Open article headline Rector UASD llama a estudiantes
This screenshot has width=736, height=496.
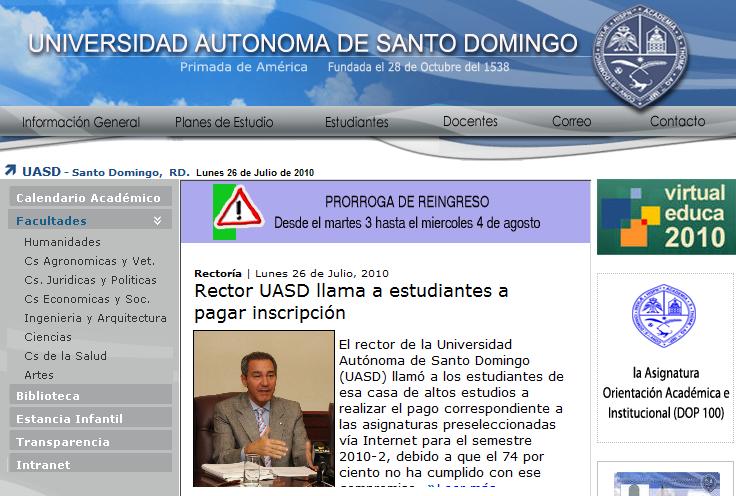pyautogui.click(x=351, y=302)
